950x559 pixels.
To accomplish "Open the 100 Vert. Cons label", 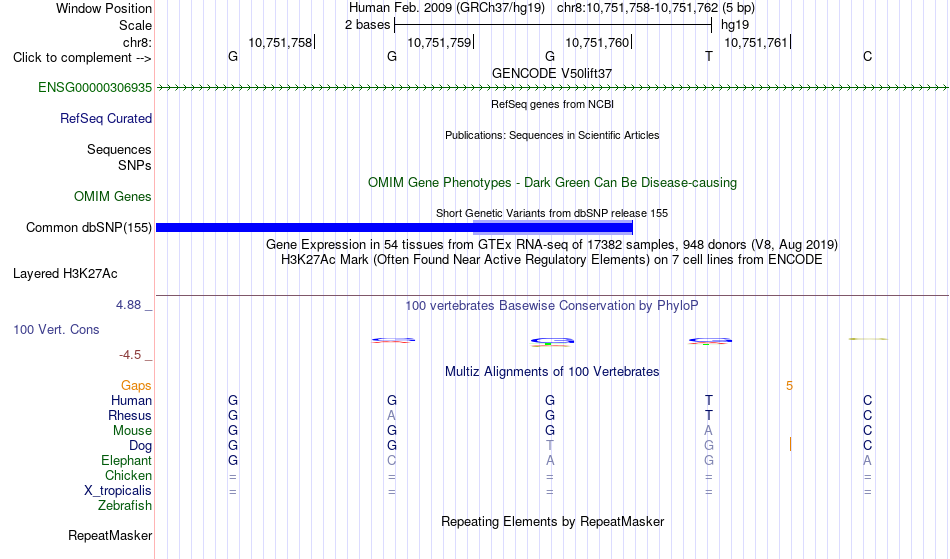I will (56, 329).
